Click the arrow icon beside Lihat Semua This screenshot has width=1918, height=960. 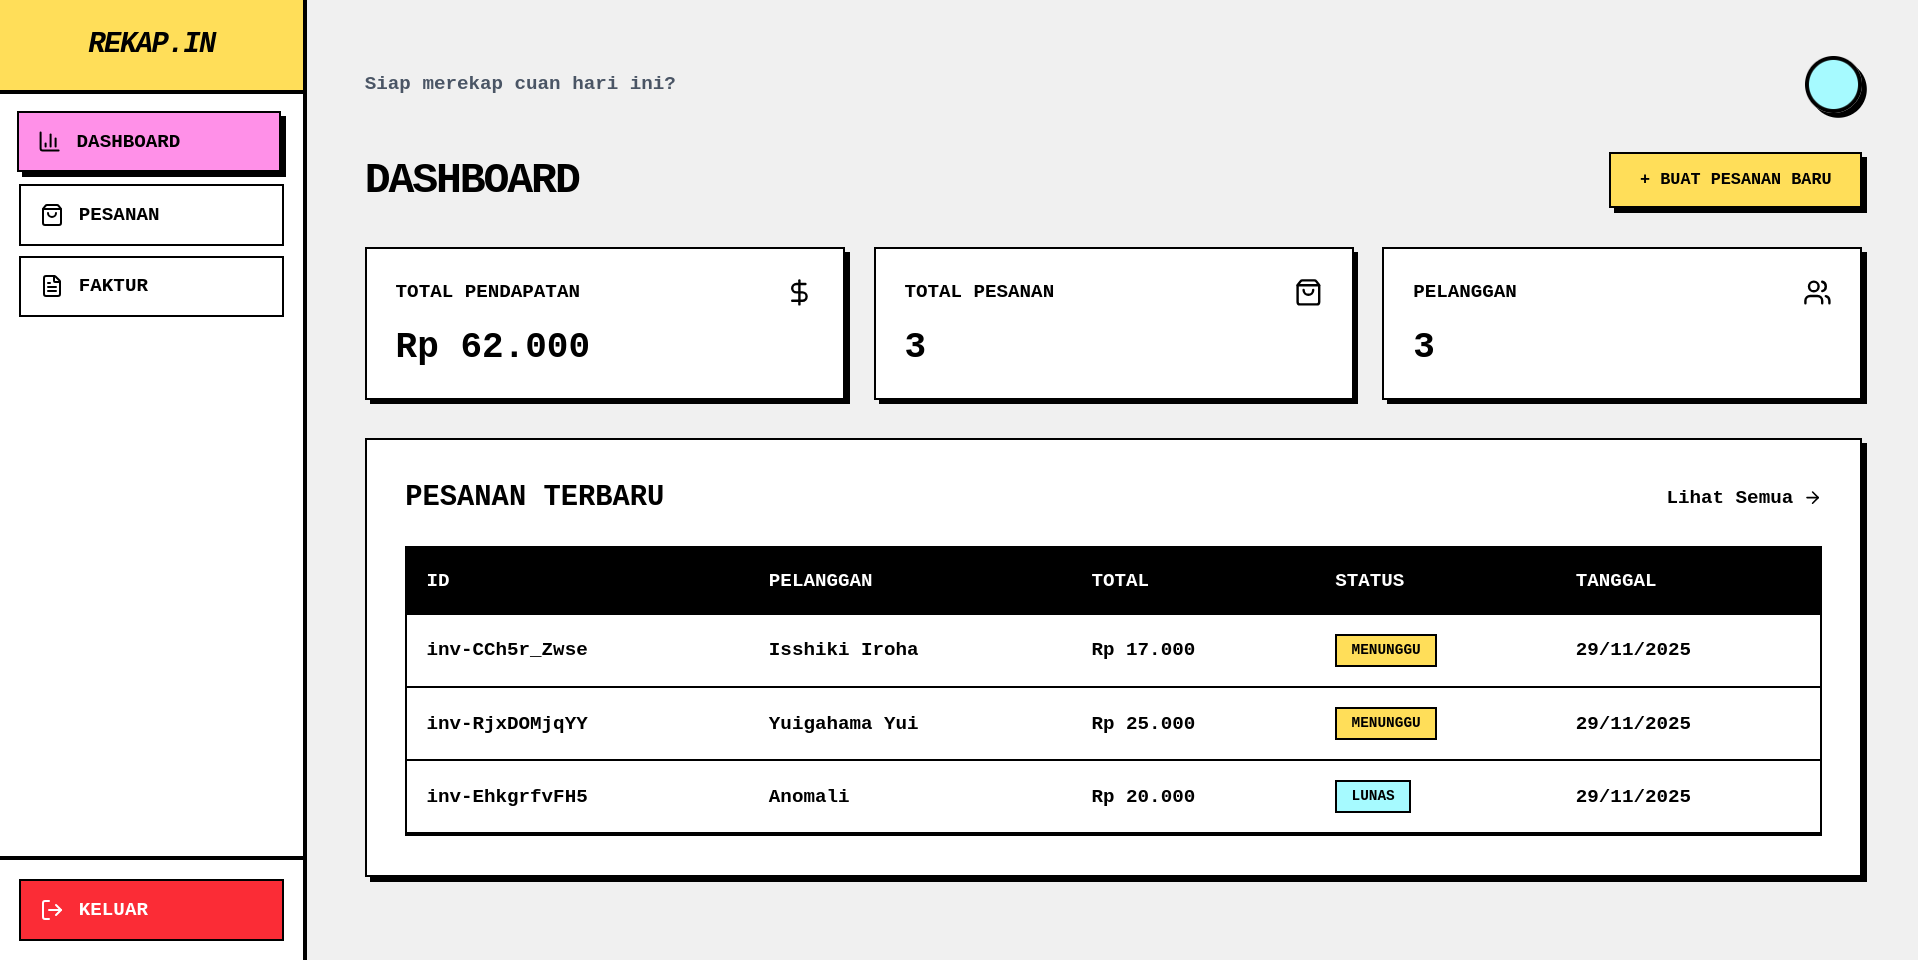point(1812,497)
